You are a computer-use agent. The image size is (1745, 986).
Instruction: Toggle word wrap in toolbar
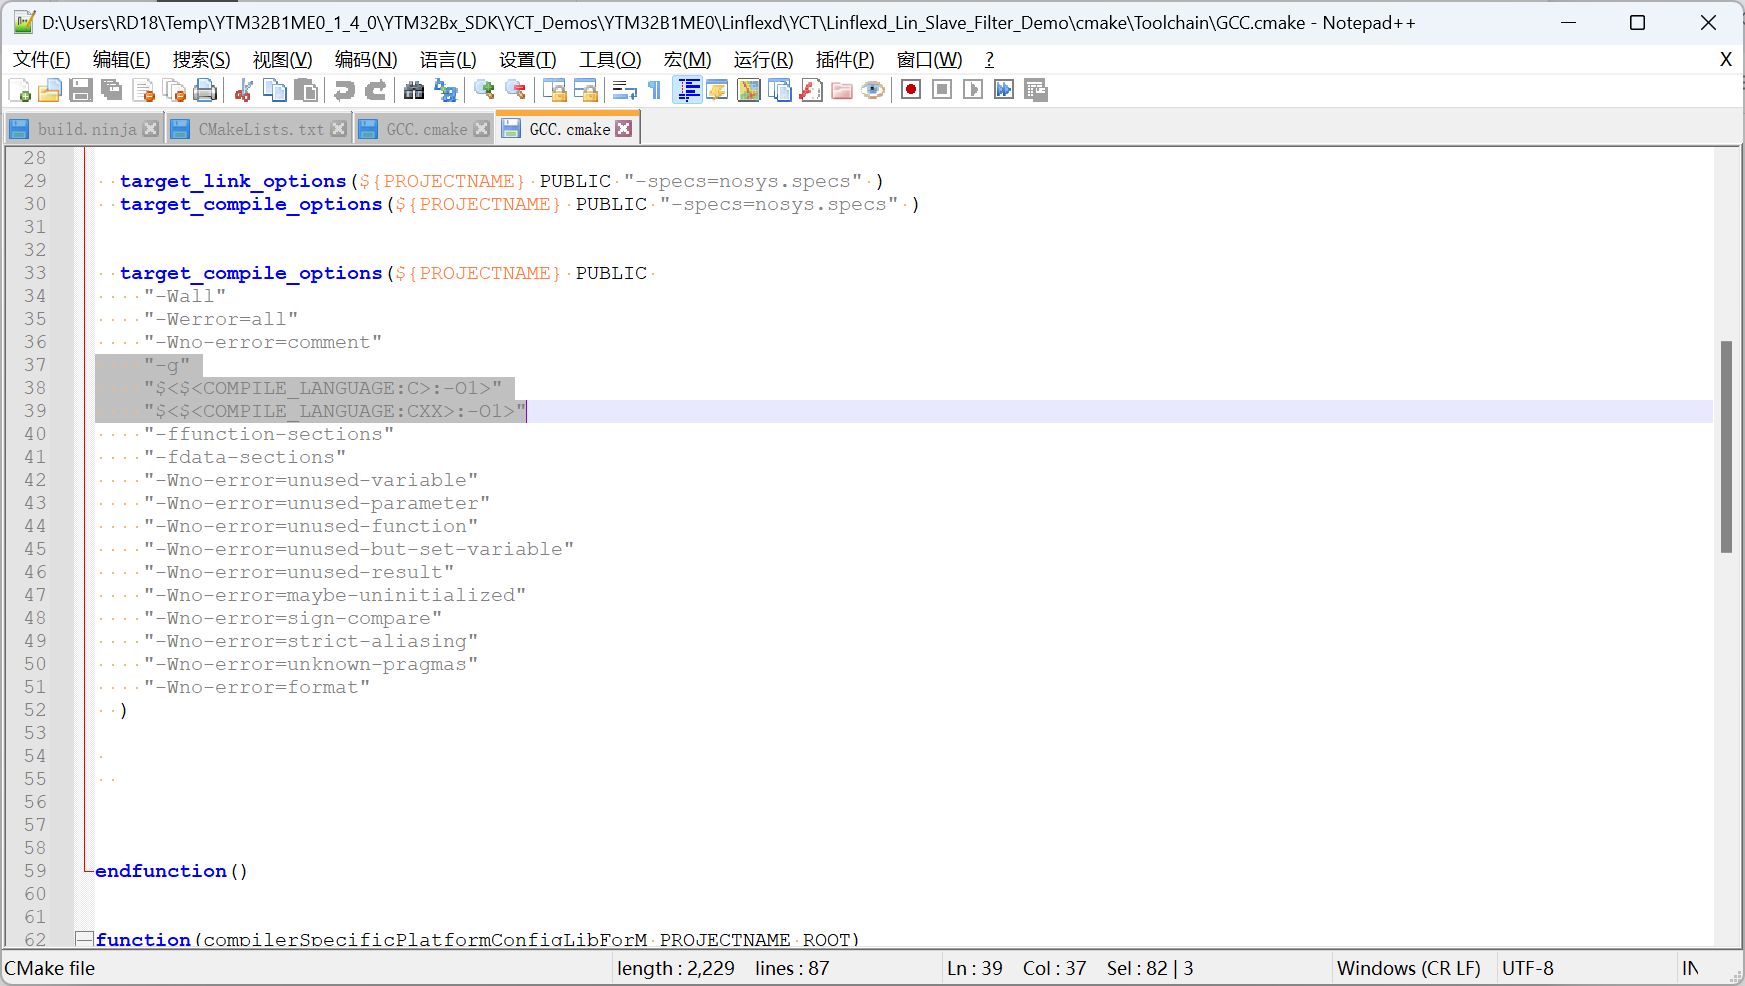(x=625, y=91)
